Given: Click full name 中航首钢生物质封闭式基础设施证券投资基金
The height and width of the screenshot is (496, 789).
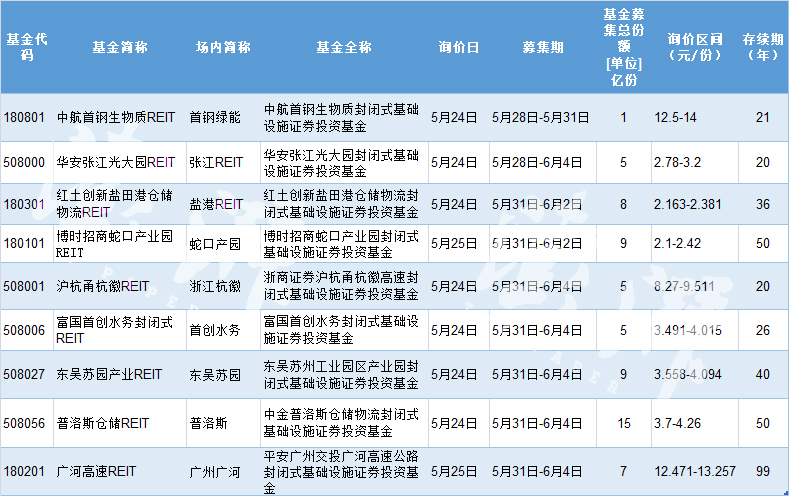Looking at the screenshot, I should [x=341, y=117].
